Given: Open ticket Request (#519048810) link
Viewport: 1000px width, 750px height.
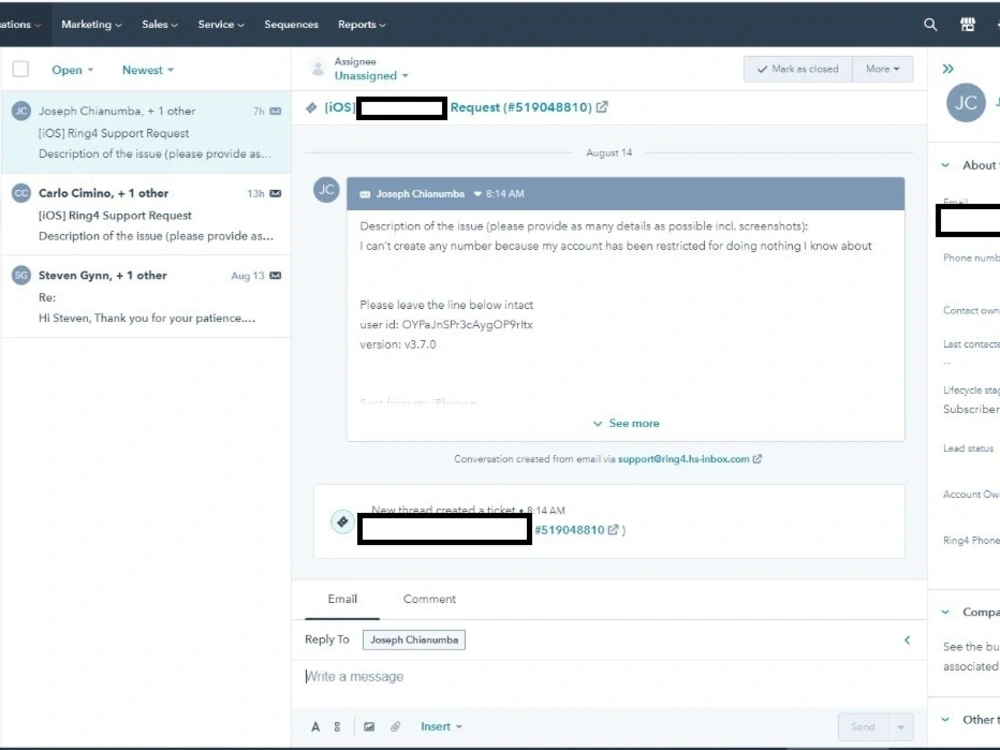Looking at the screenshot, I should pyautogui.click(x=521, y=107).
